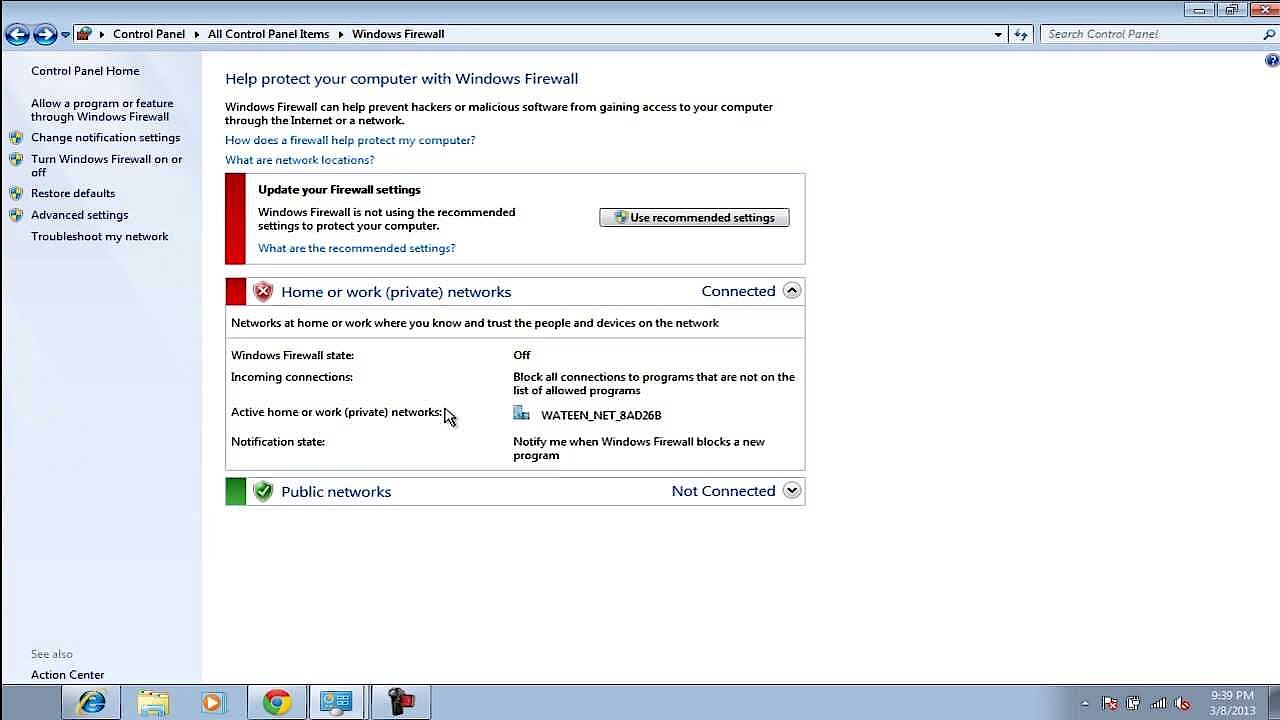This screenshot has width=1280, height=720.
Task: Open Turn Windows Firewall on or off
Action: tap(107, 165)
